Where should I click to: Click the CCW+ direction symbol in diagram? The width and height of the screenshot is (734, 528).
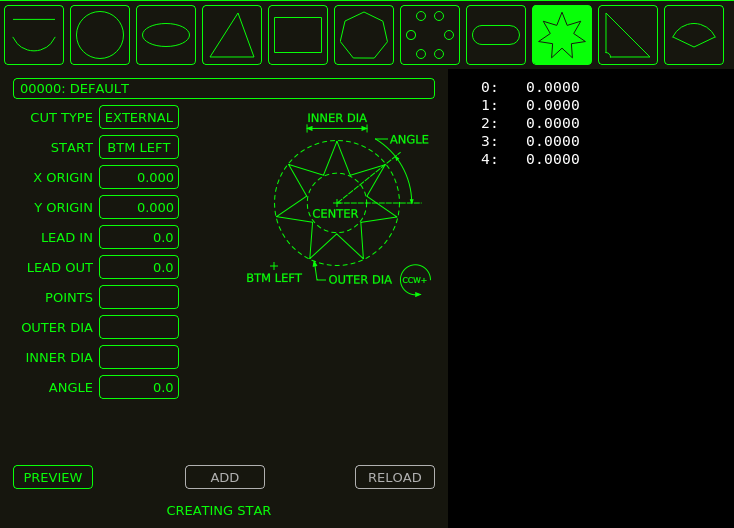(415, 280)
